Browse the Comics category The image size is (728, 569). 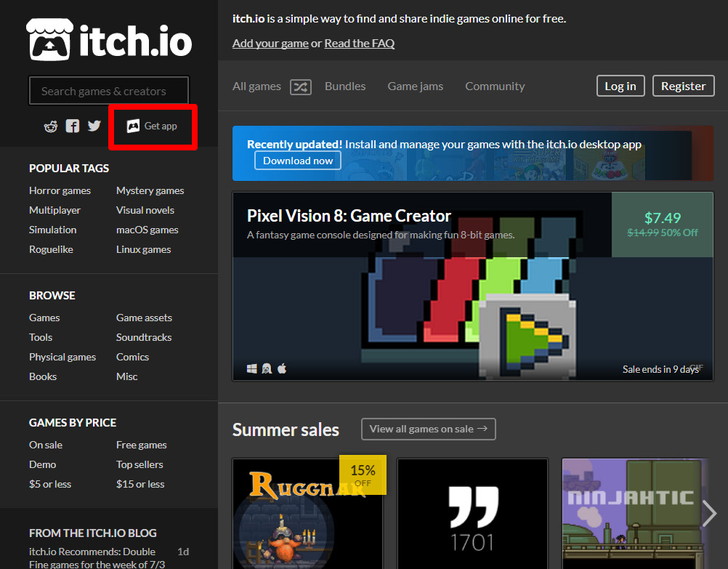[132, 357]
